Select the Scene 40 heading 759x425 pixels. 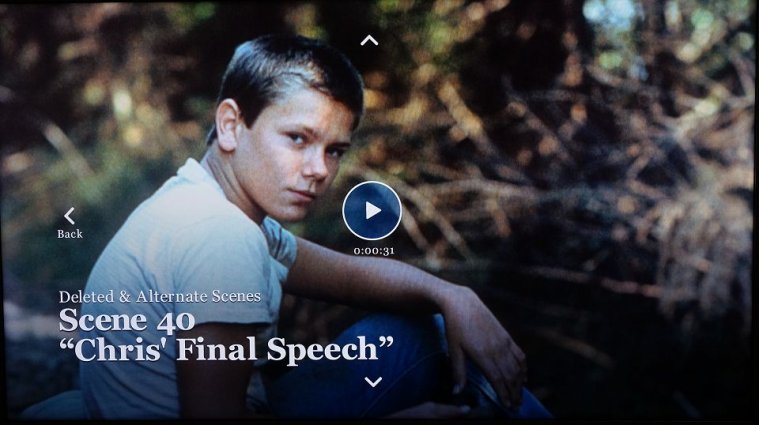tap(127, 320)
